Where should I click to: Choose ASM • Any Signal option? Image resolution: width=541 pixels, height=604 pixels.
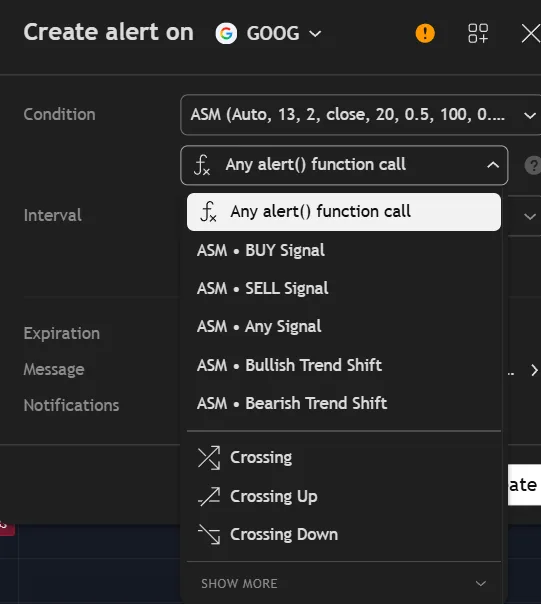(344, 327)
